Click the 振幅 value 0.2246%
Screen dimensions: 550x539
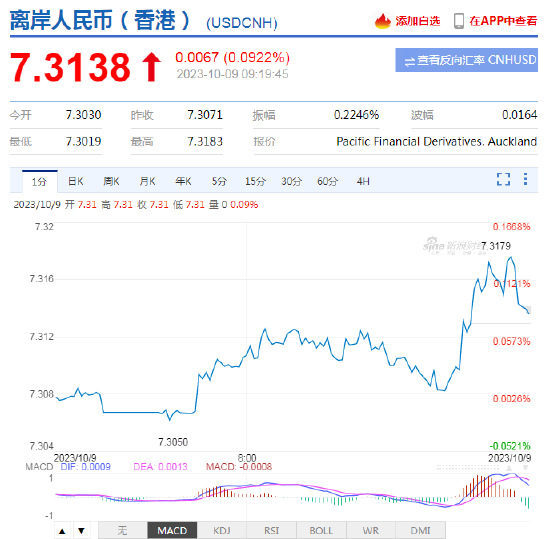356,115
